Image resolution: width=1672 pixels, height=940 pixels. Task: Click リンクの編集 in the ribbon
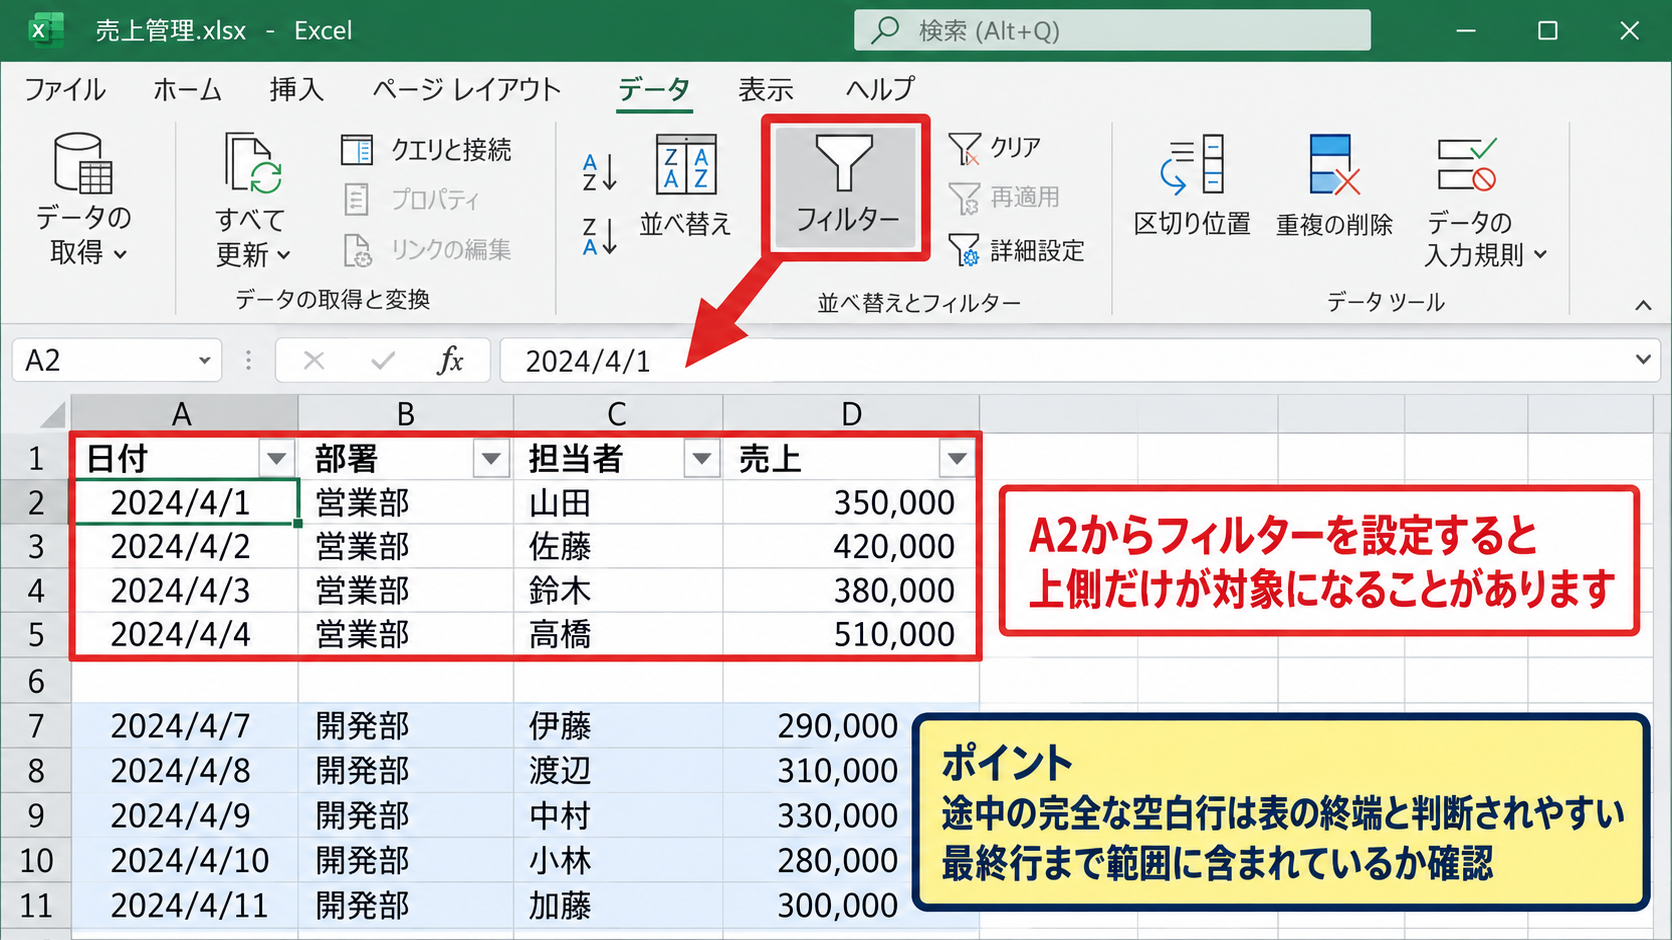pos(427,249)
